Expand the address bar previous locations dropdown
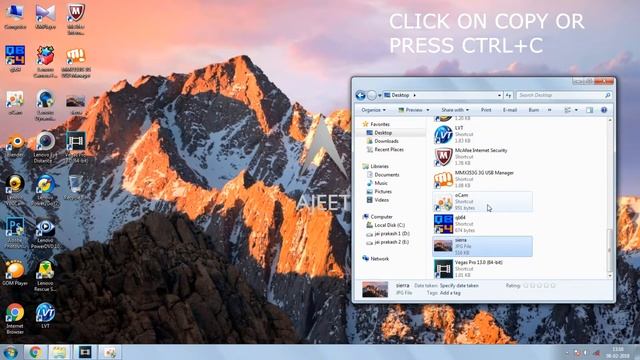 [500, 95]
